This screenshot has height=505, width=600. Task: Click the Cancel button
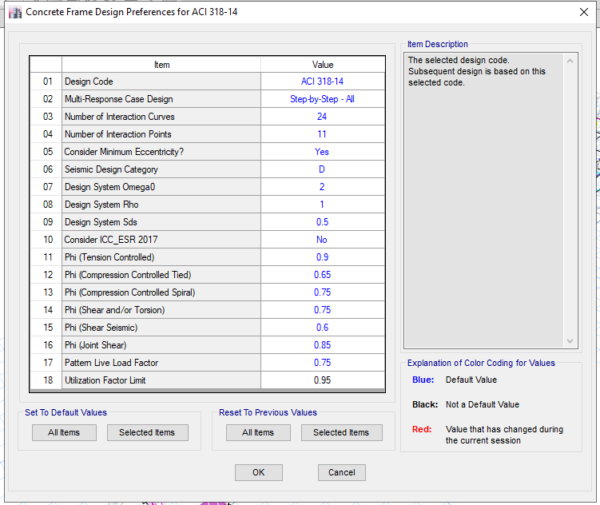[342, 472]
